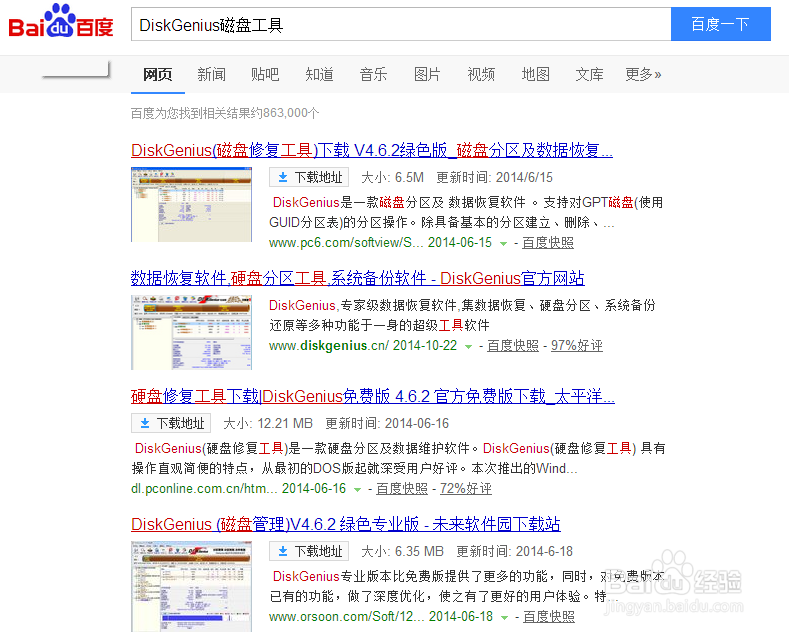Expand the 更多» menu
This screenshot has height=634, width=789.
click(x=643, y=74)
